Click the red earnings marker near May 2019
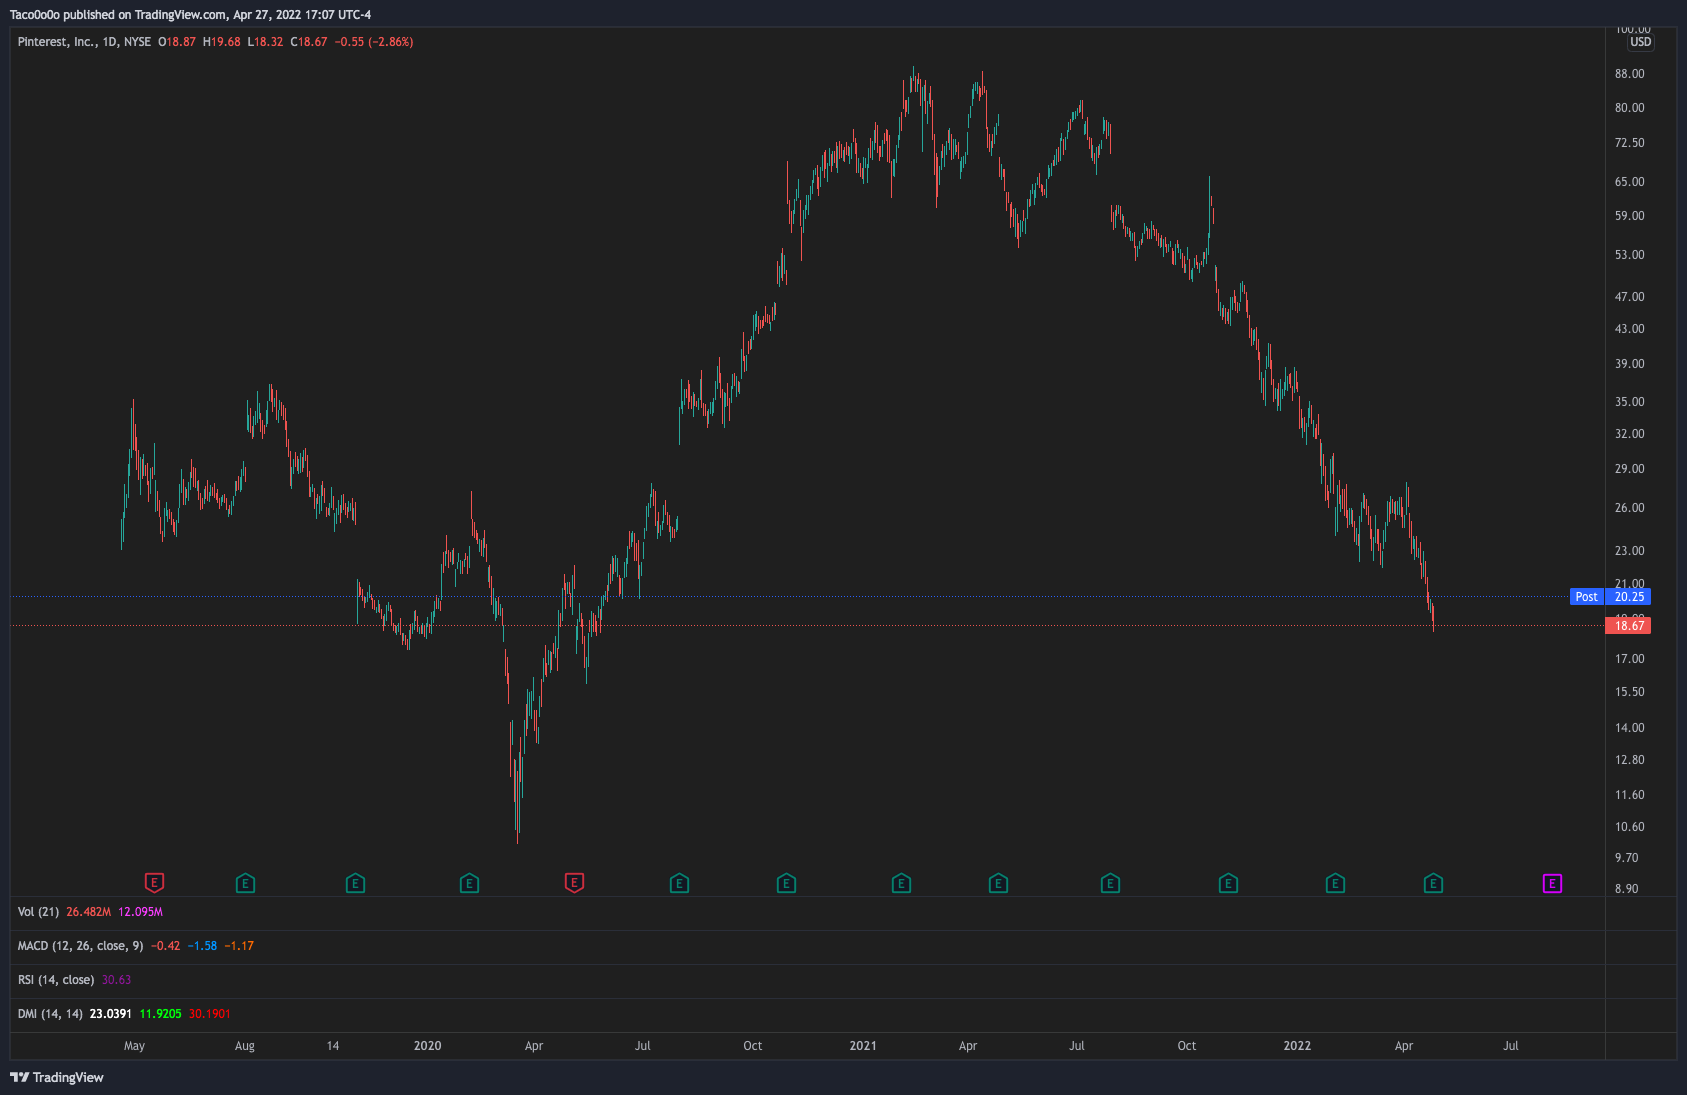This screenshot has height=1095, width=1687. [154, 883]
